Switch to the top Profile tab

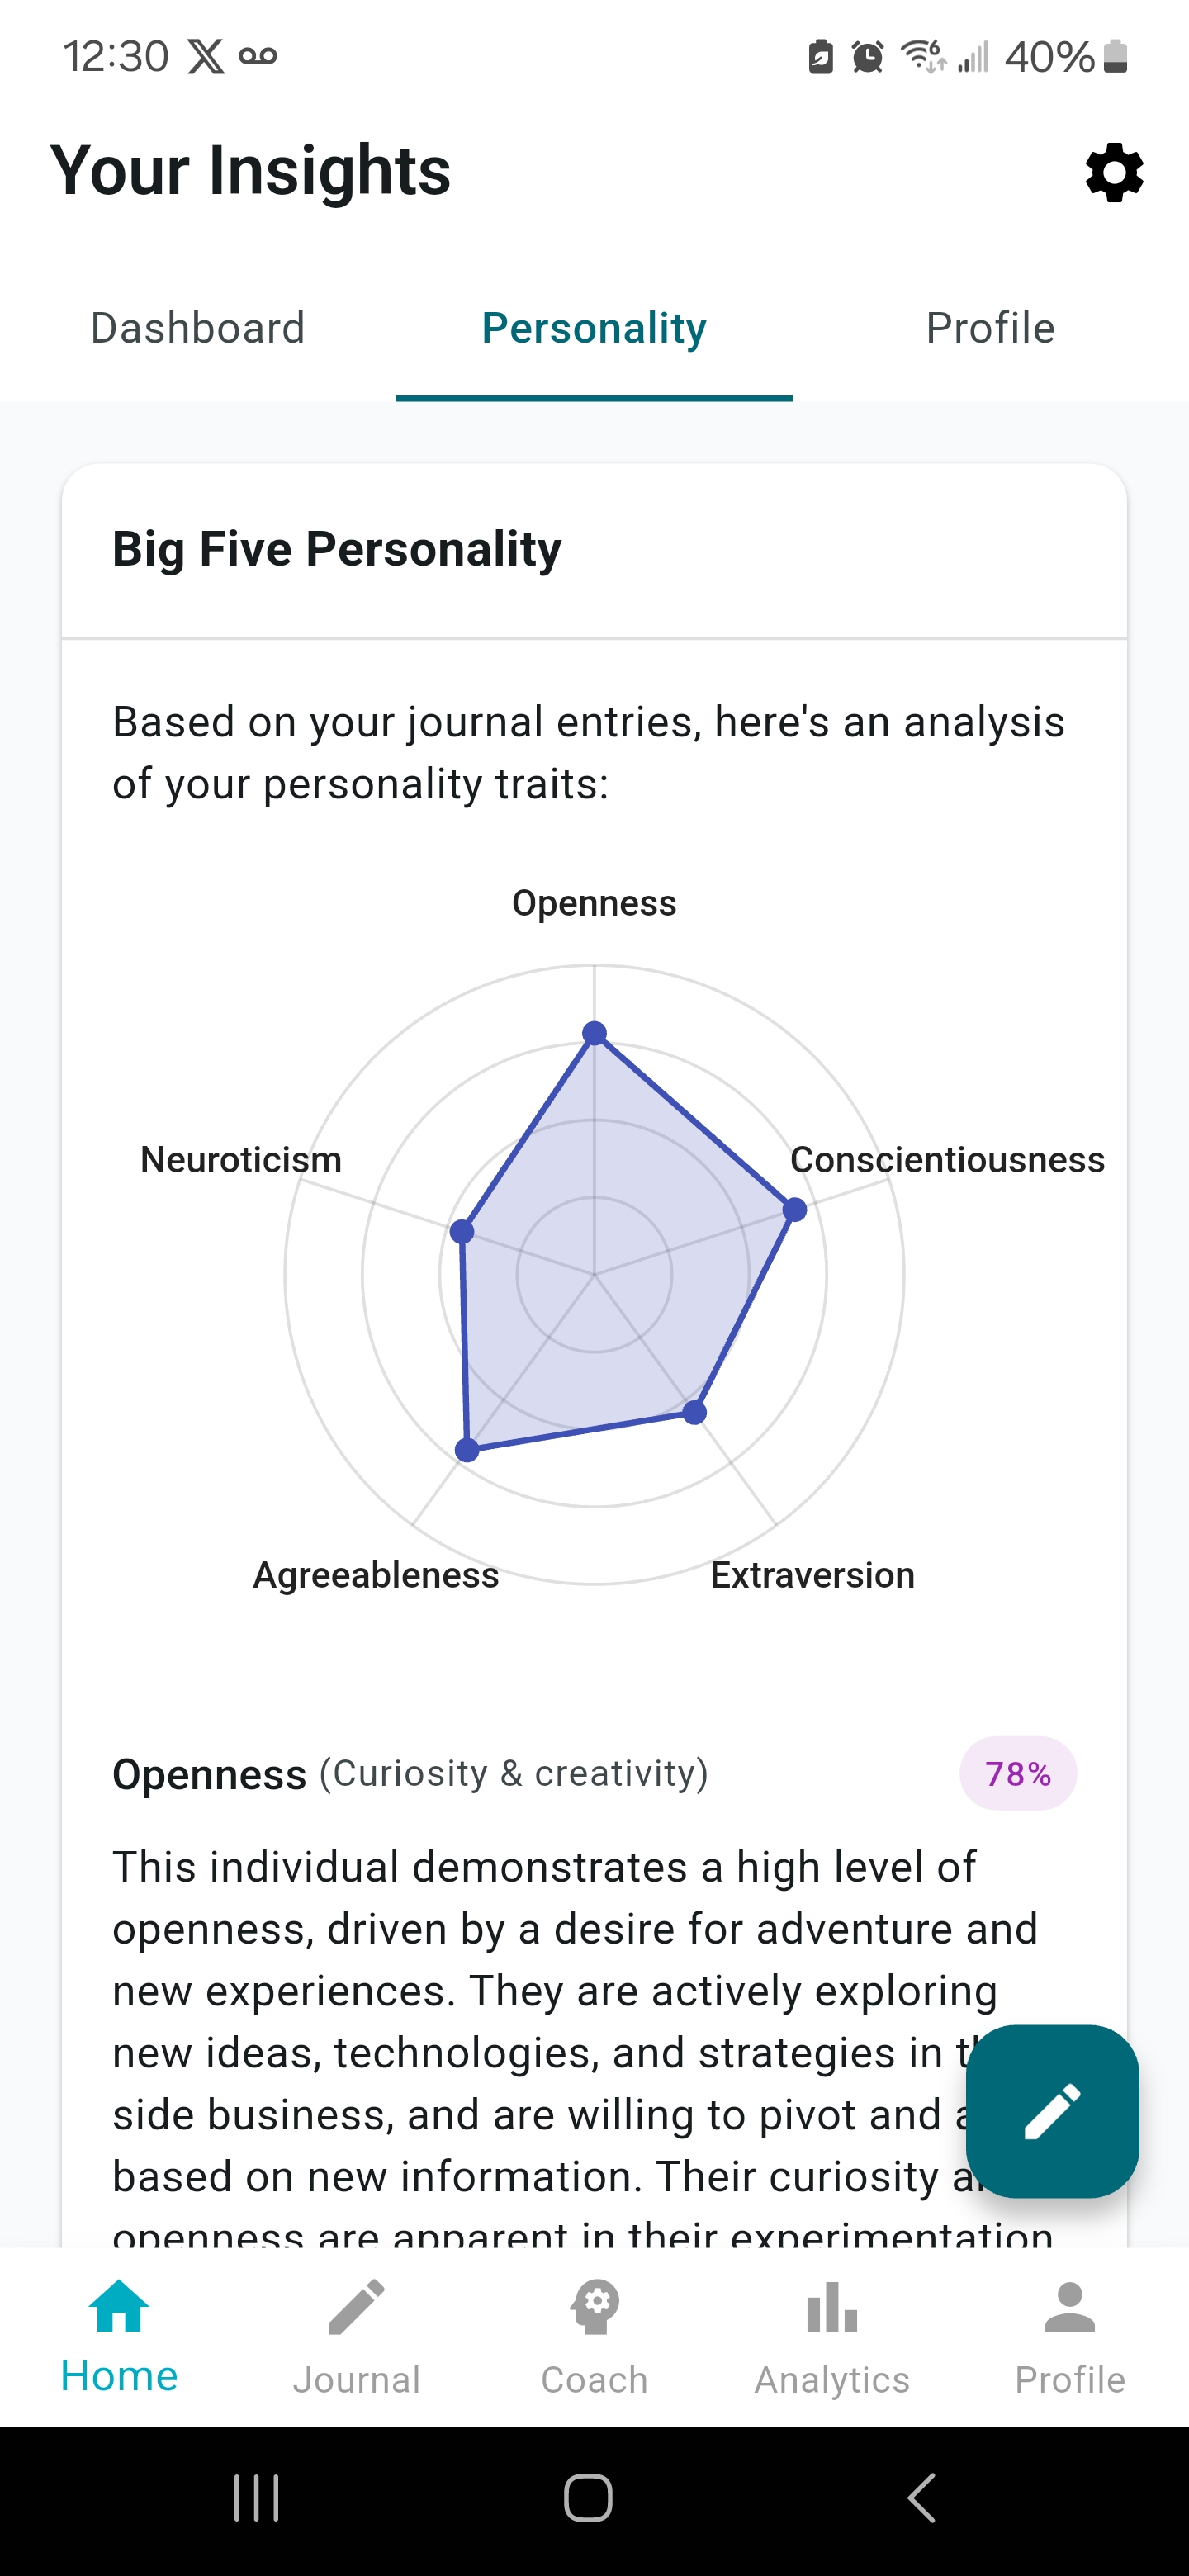click(990, 328)
